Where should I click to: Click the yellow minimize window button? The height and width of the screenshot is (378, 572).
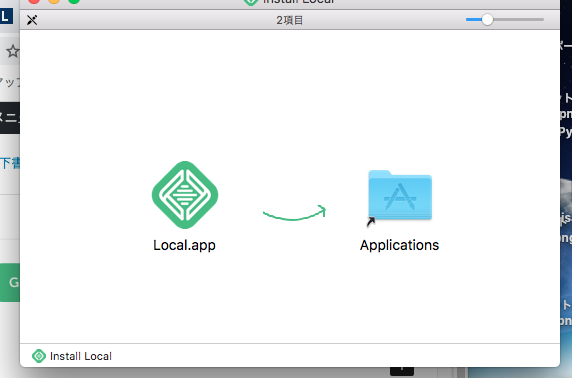coord(54,1)
